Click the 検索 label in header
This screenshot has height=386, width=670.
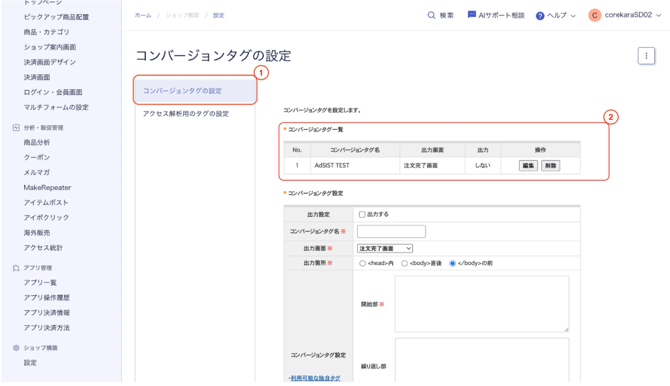(x=447, y=15)
